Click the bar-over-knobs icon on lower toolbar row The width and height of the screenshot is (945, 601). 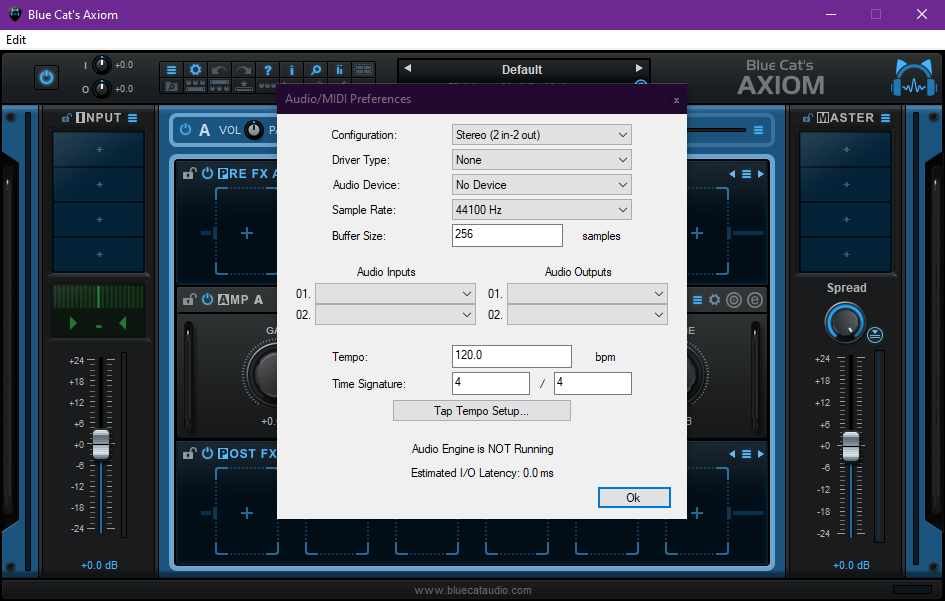pos(219,86)
